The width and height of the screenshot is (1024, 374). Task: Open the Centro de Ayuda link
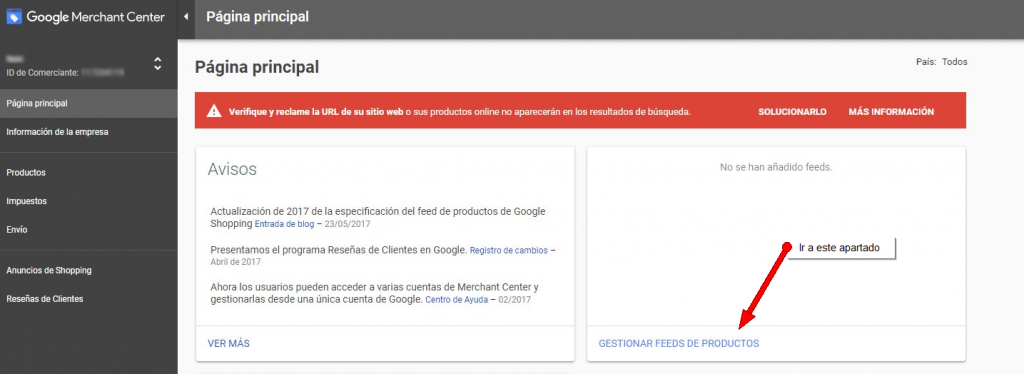click(x=456, y=300)
